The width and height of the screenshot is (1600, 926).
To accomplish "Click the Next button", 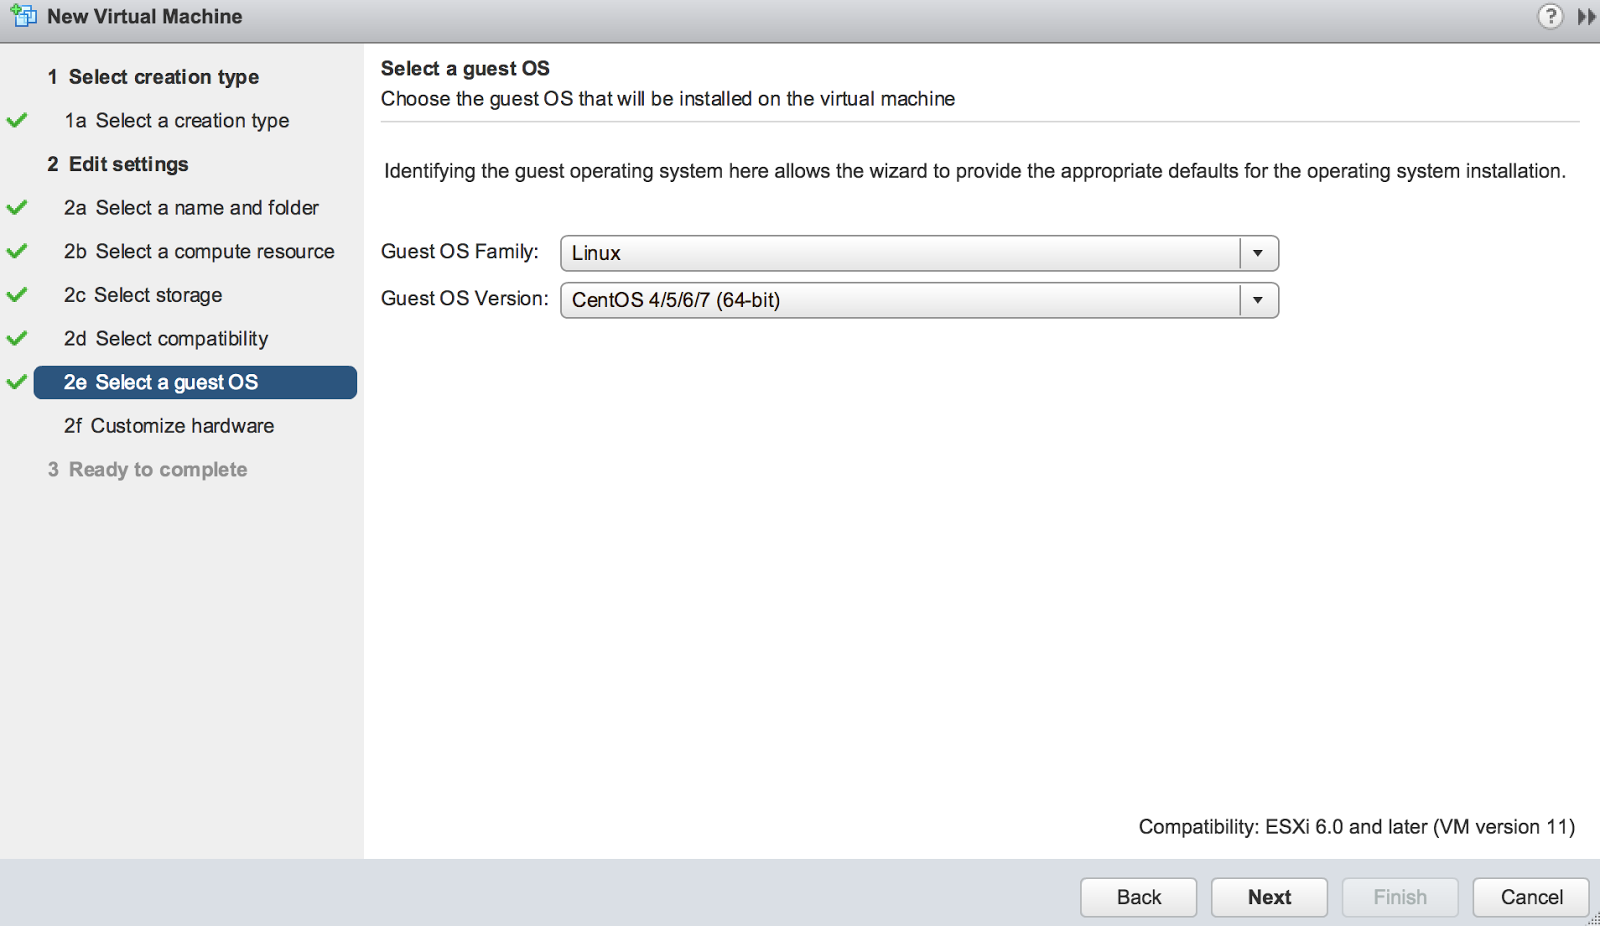I will tap(1270, 897).
